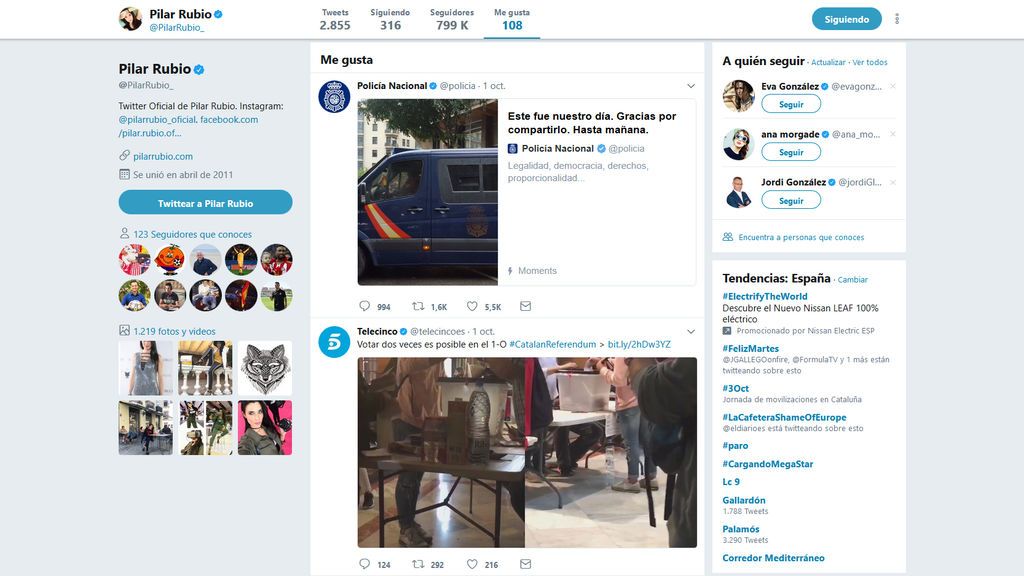Open the wolf illustration media thumbnail
The width and height of the screenshot is (1024, 576).
[x=264, y=368]
